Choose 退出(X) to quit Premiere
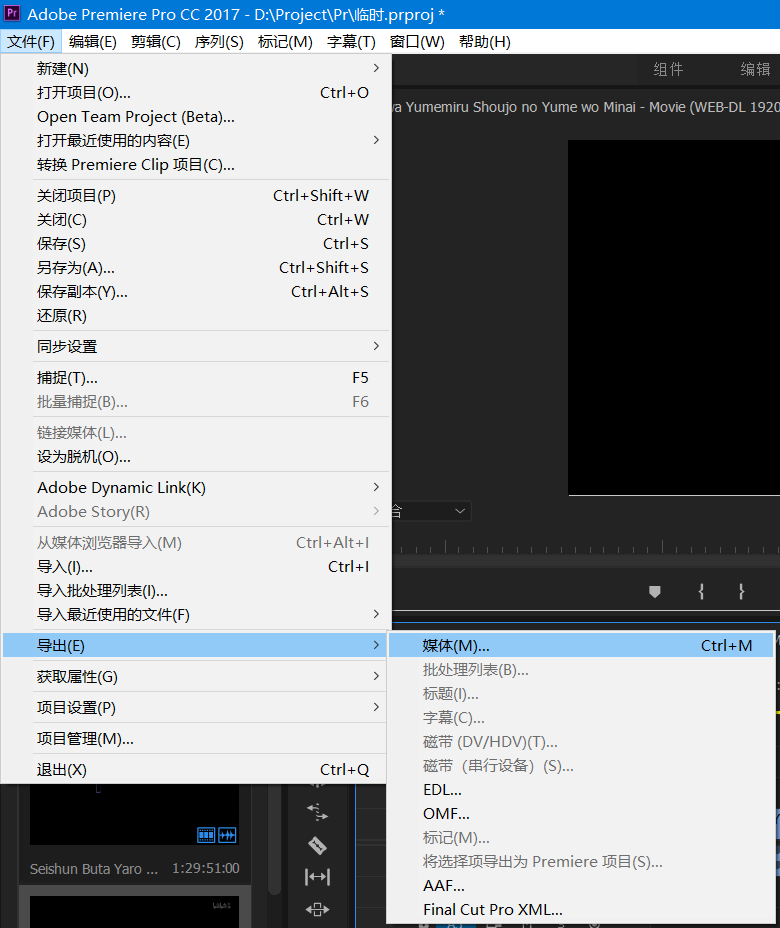Viewport: 780px width, 928px height. [x=195, y=769]
